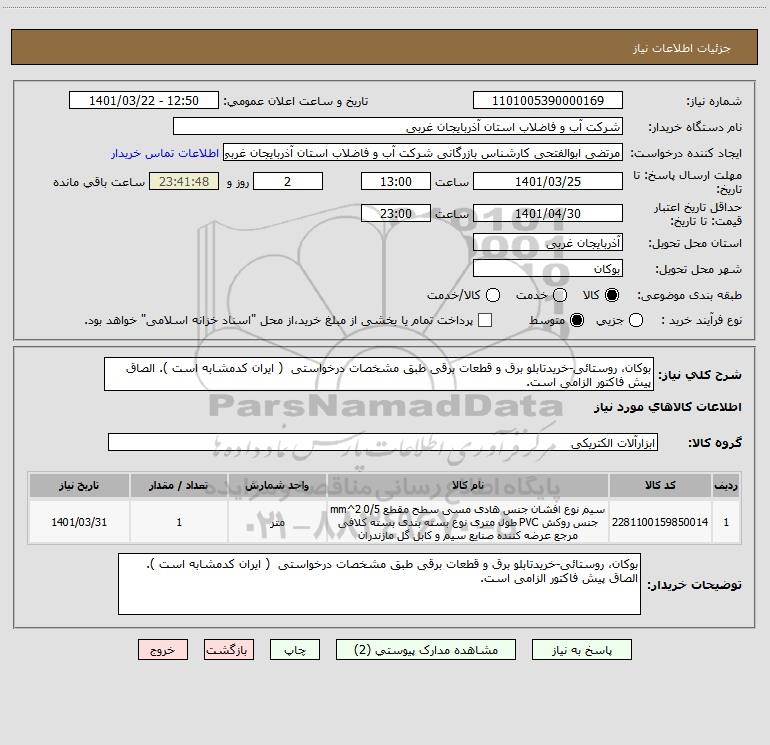This screenshot has width=770, height=745.
Task: Select the متوسط purchase type radio
Action: click(577, 320)
